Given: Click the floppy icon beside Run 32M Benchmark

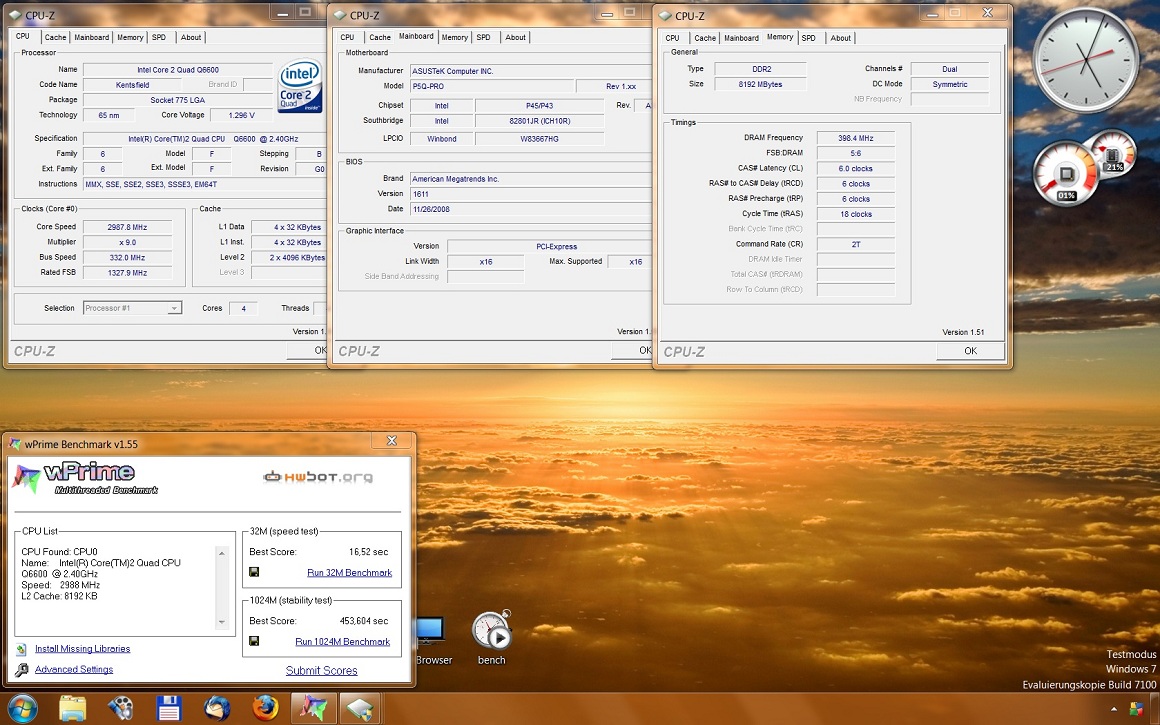Looking at the screenshot, I should coord(254,573).
